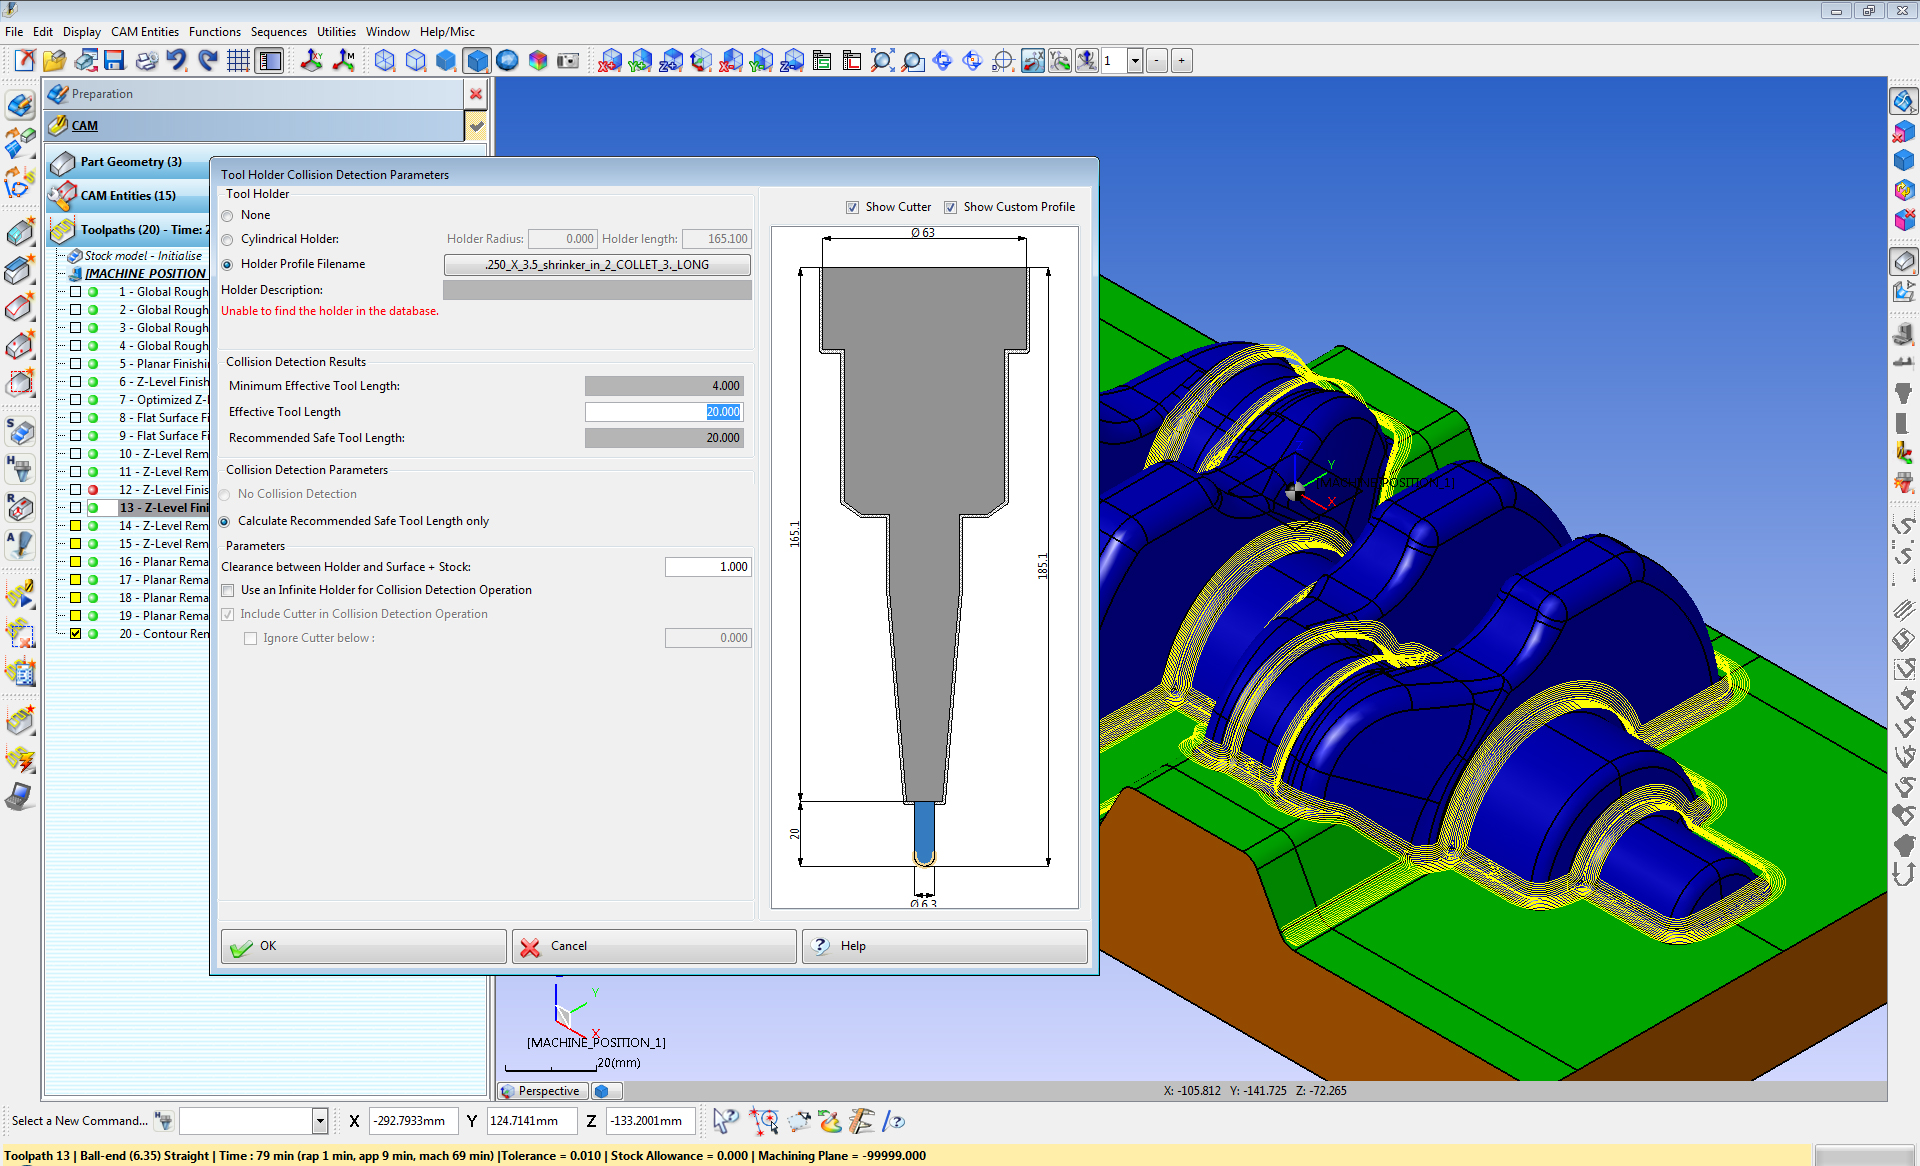Expand the Part Geometry (3) section
The image size is (1920, 1166).
[130, 162]
